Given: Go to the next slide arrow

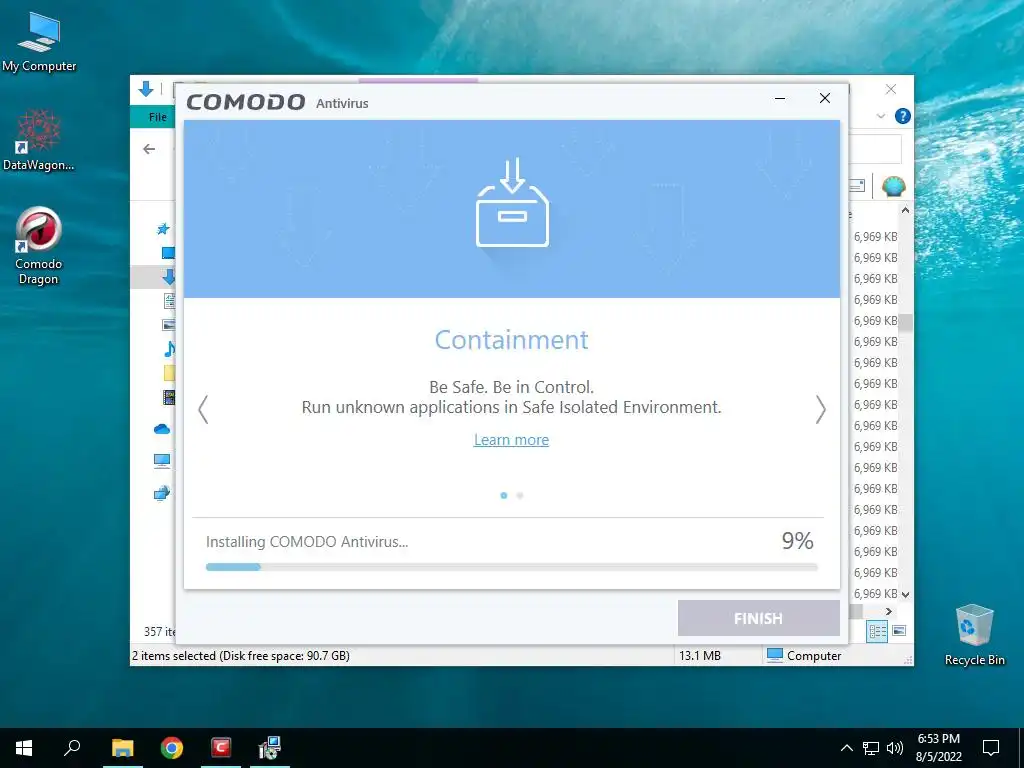Looking at the screenshot, I should click(820, 410).
